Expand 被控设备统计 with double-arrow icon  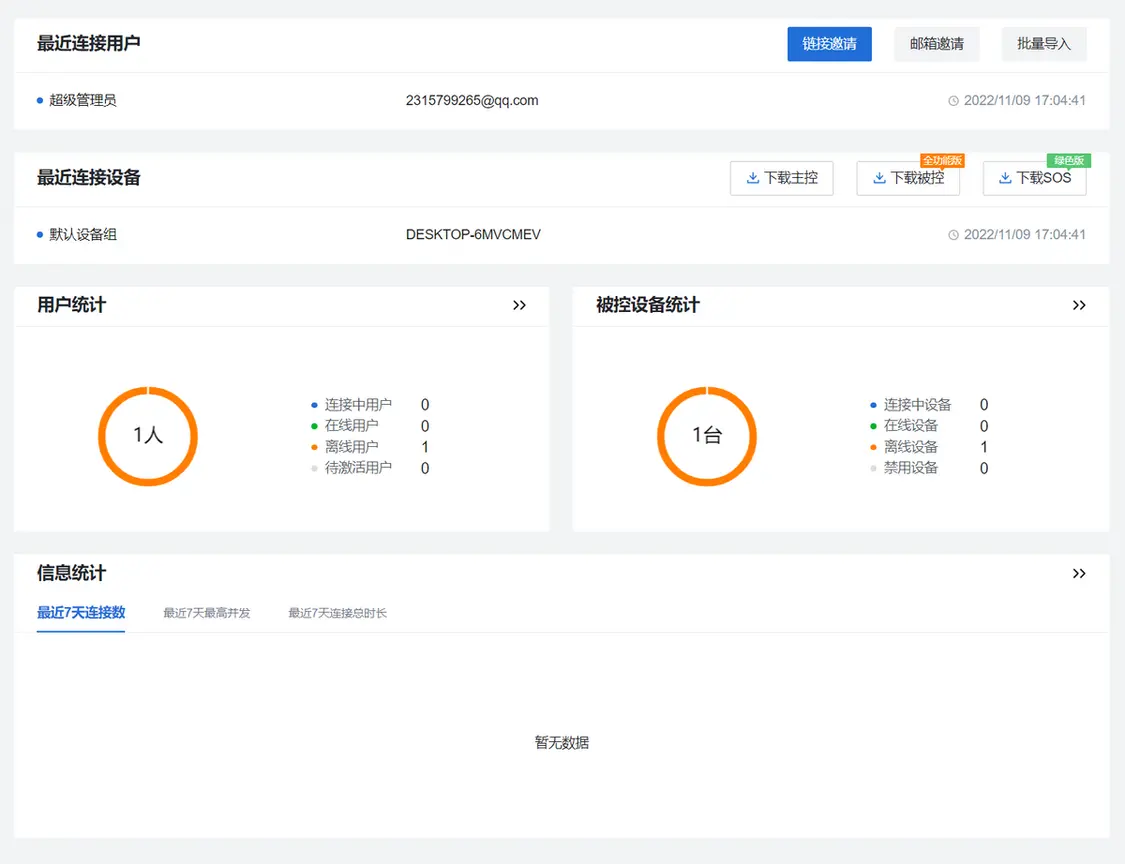click(x=1078, y=306)
